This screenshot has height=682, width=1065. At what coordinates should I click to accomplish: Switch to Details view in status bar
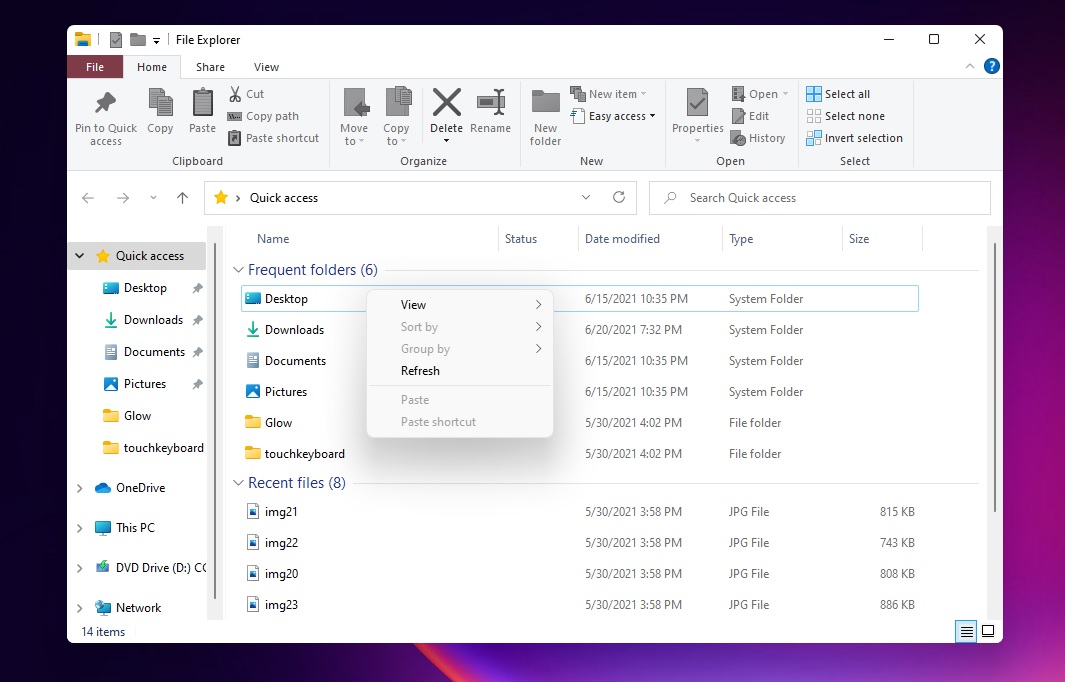[966, 631]
